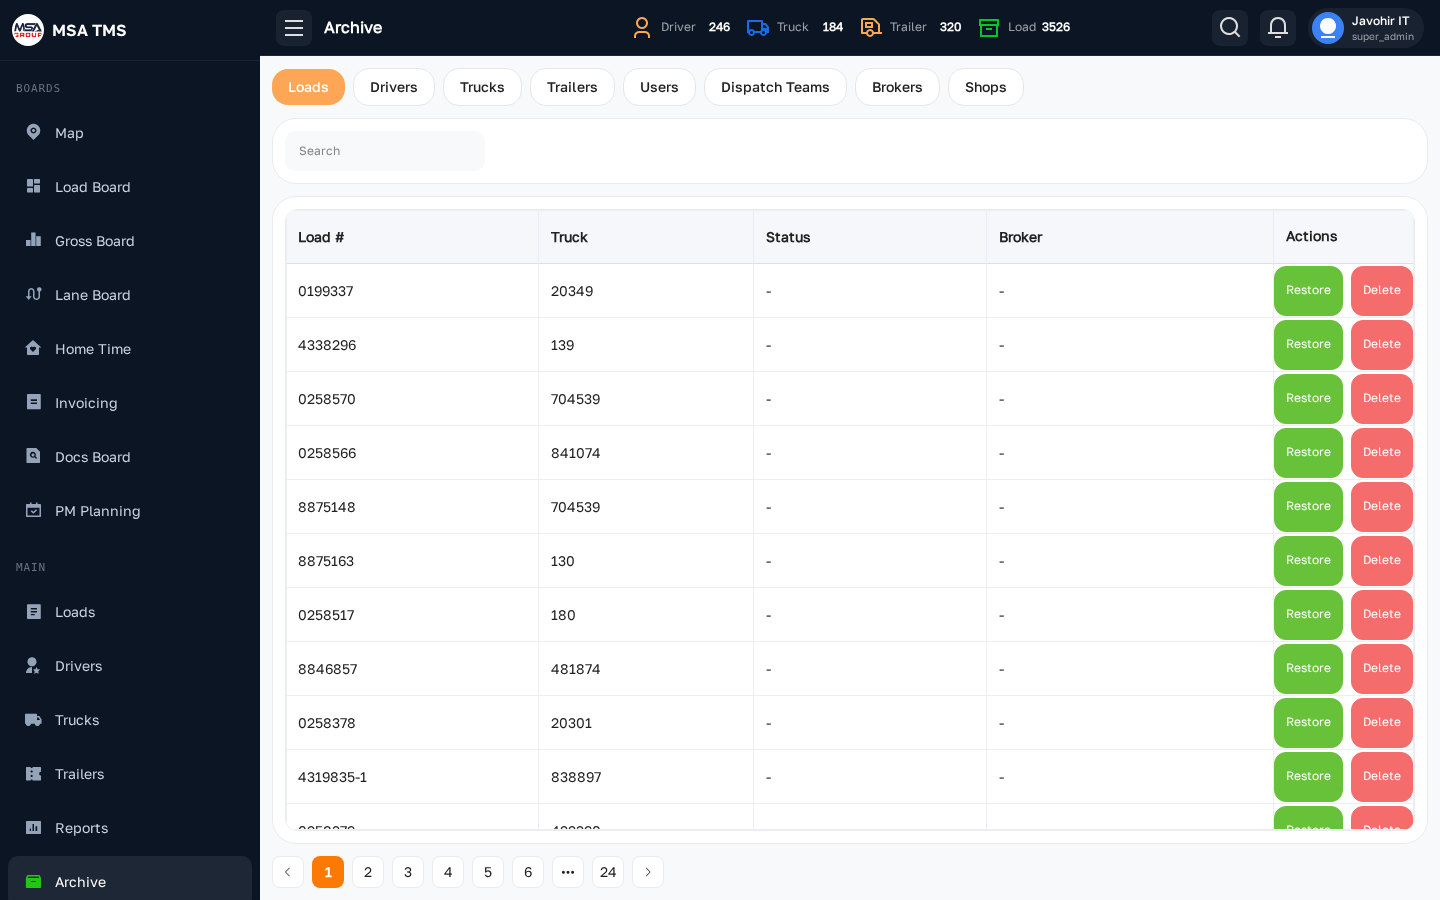Click the Truck column header
1440x900 pixels.
[x=646, y=237]
